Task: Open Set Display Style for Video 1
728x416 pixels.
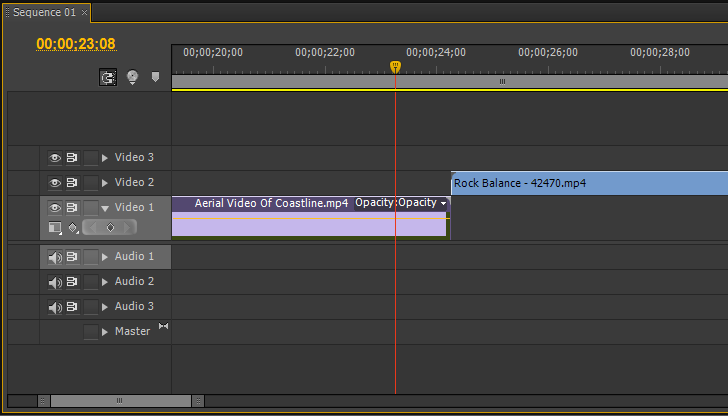Action: pos(55,228)
